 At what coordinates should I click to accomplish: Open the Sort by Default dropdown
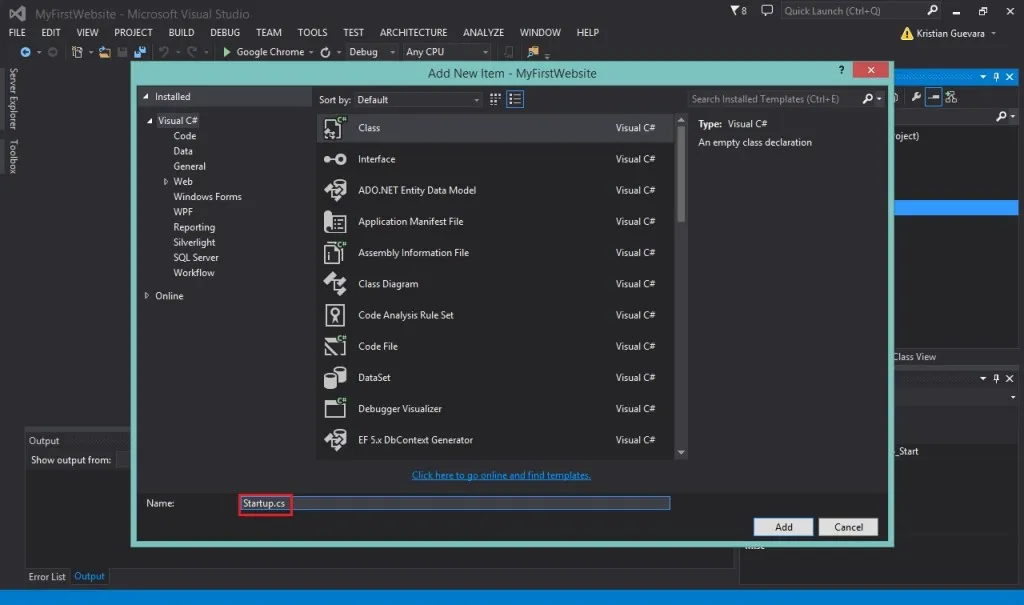pyautogui.click(x=419, y=100)
